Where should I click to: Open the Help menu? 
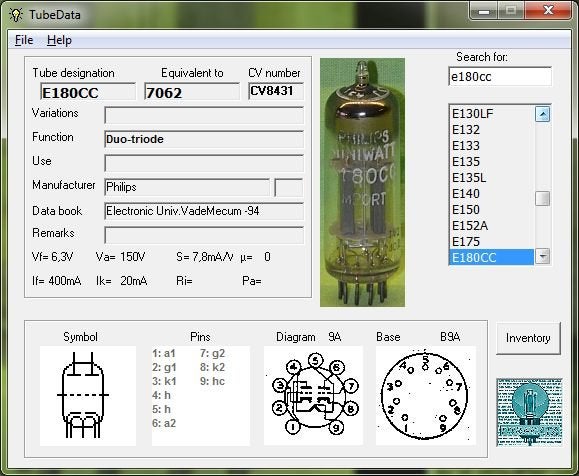(59, 40)
